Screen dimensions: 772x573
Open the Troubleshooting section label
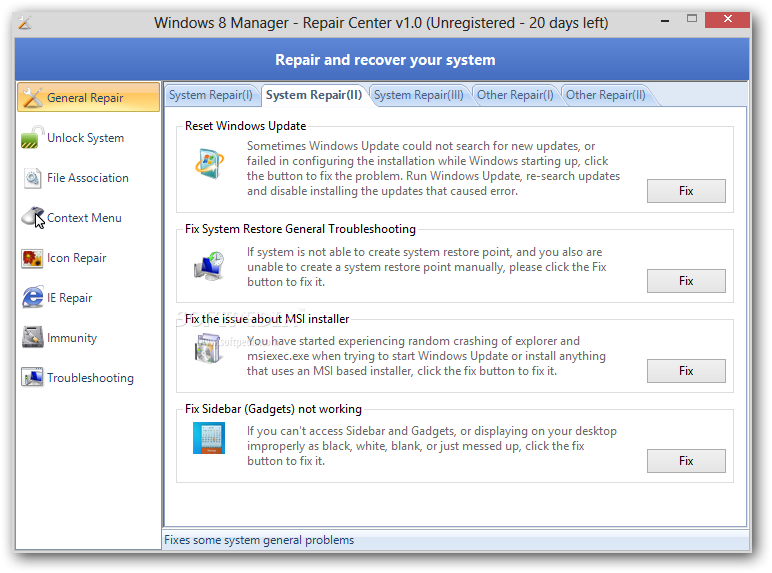[91, 378]
